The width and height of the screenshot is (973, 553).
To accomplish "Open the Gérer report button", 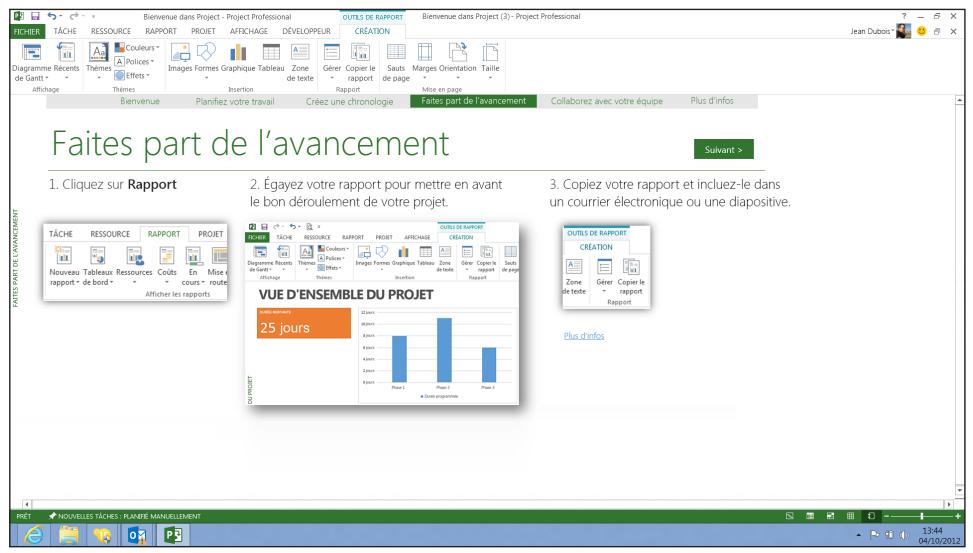I will pos(331,62).
